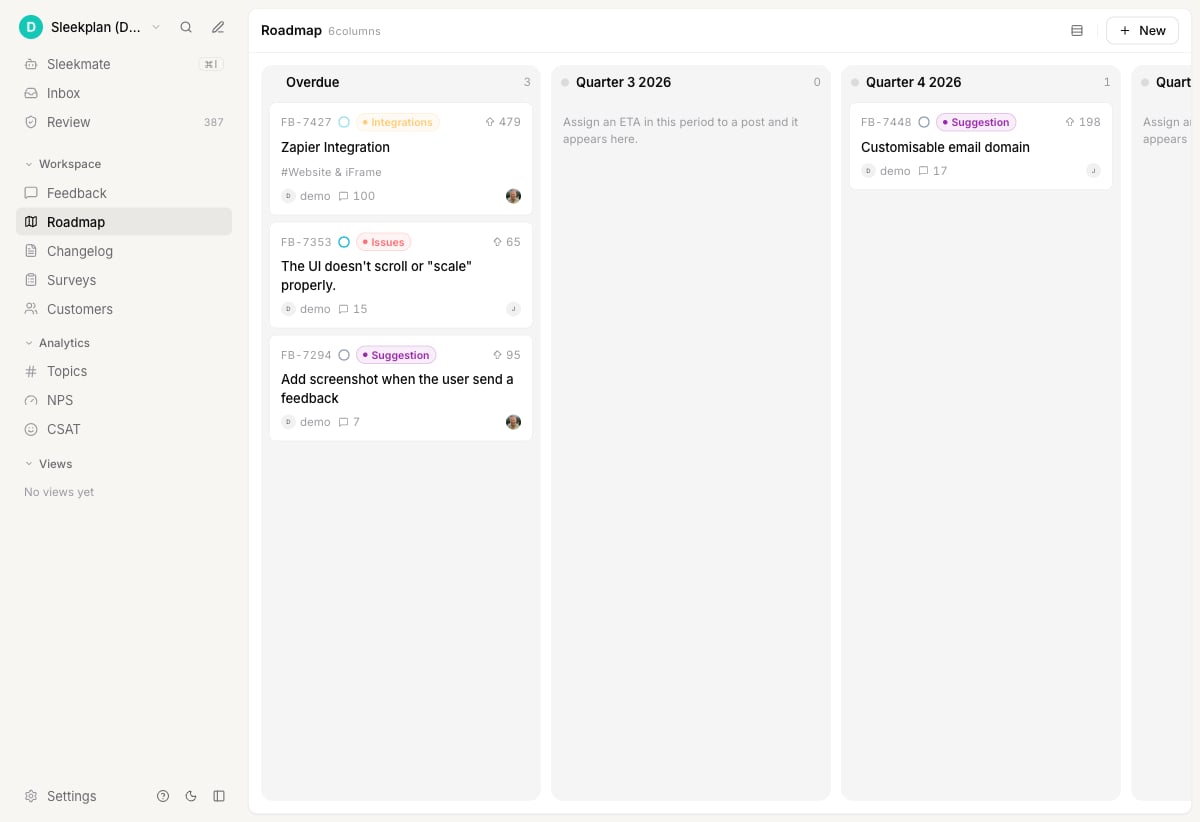This screenshot has height=822, width=1200.
Task: Click the compose new post pencil icon
Action: coord(218,28)
